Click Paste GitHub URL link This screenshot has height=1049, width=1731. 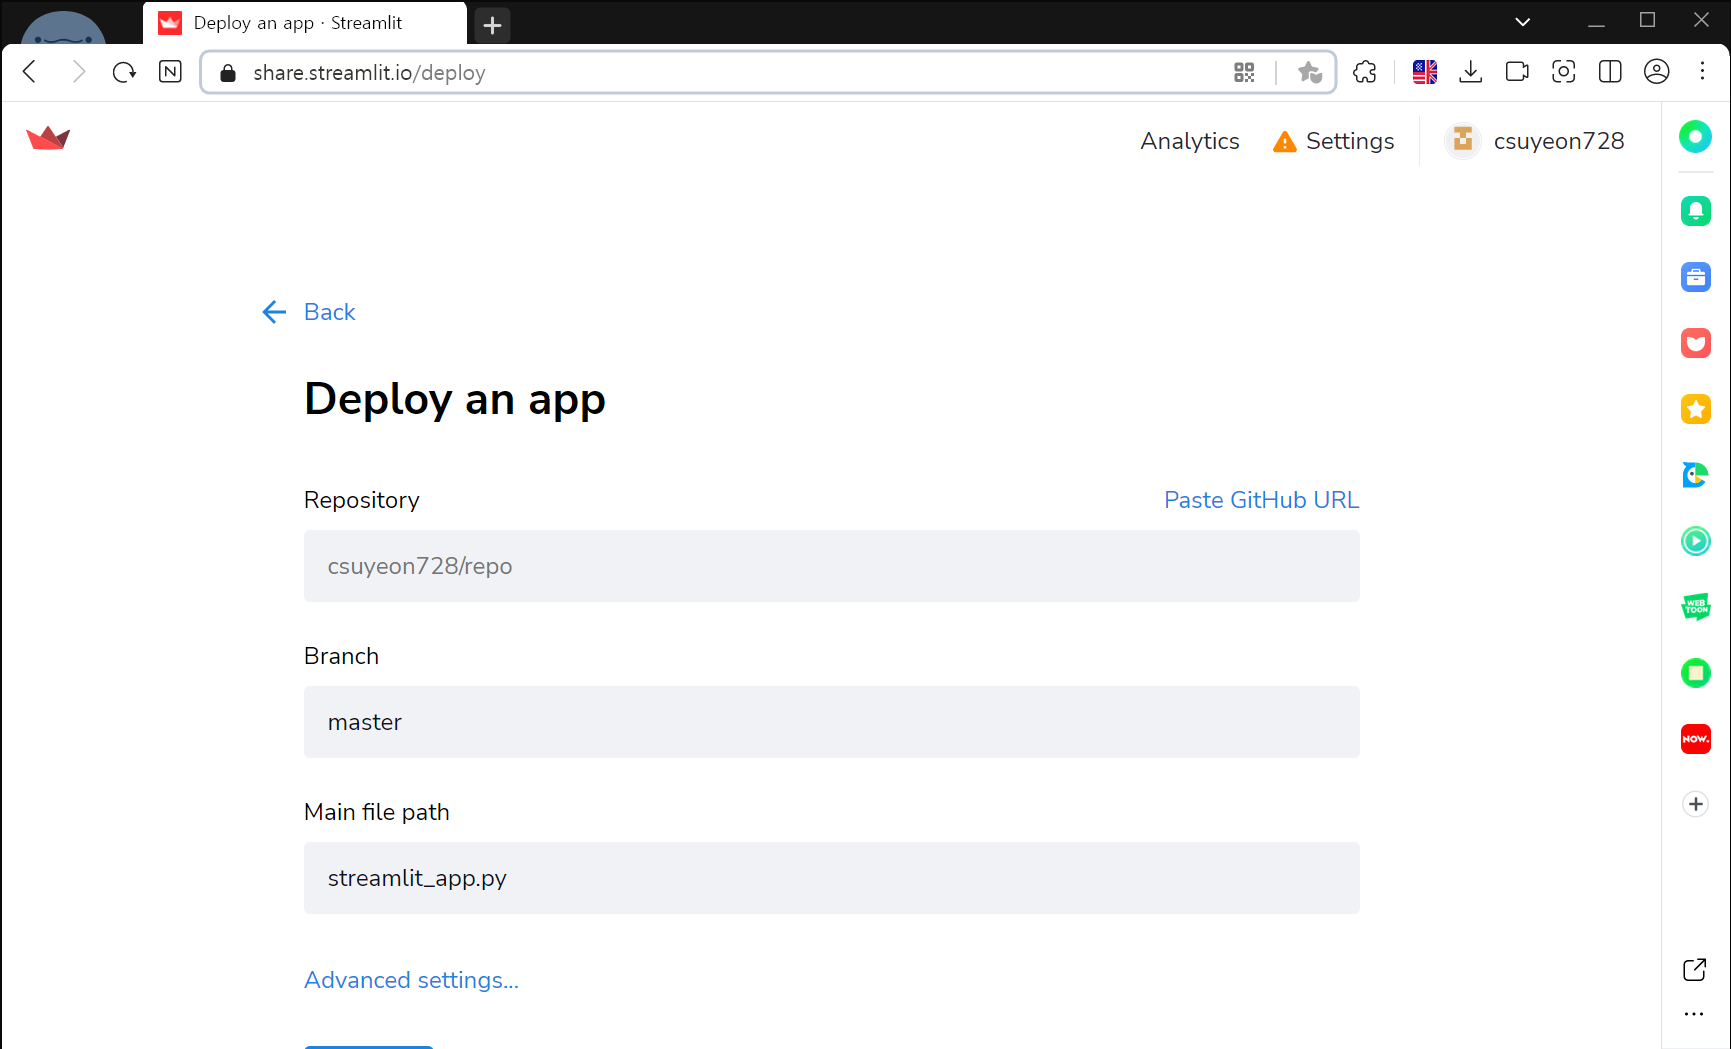(x=1261, y=500)
